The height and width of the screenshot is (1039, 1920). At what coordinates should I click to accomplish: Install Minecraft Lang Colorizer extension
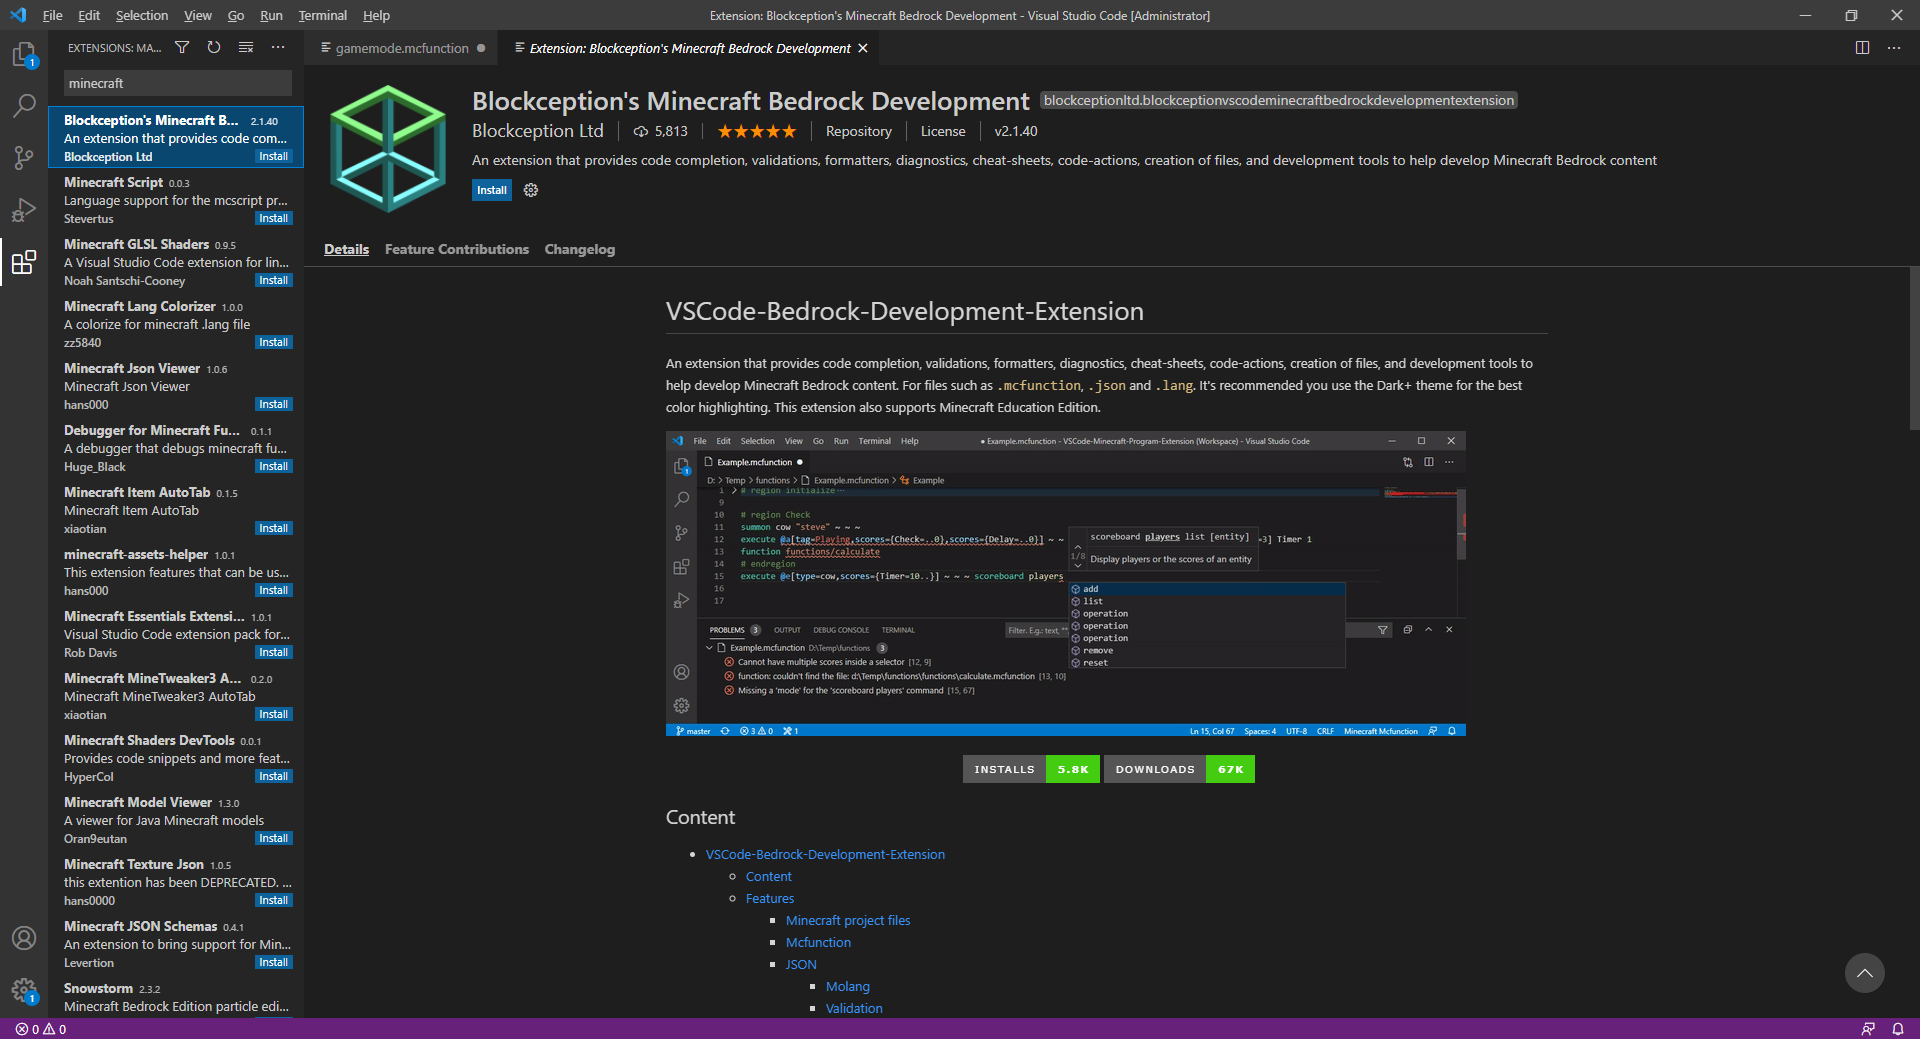(274, 343)
